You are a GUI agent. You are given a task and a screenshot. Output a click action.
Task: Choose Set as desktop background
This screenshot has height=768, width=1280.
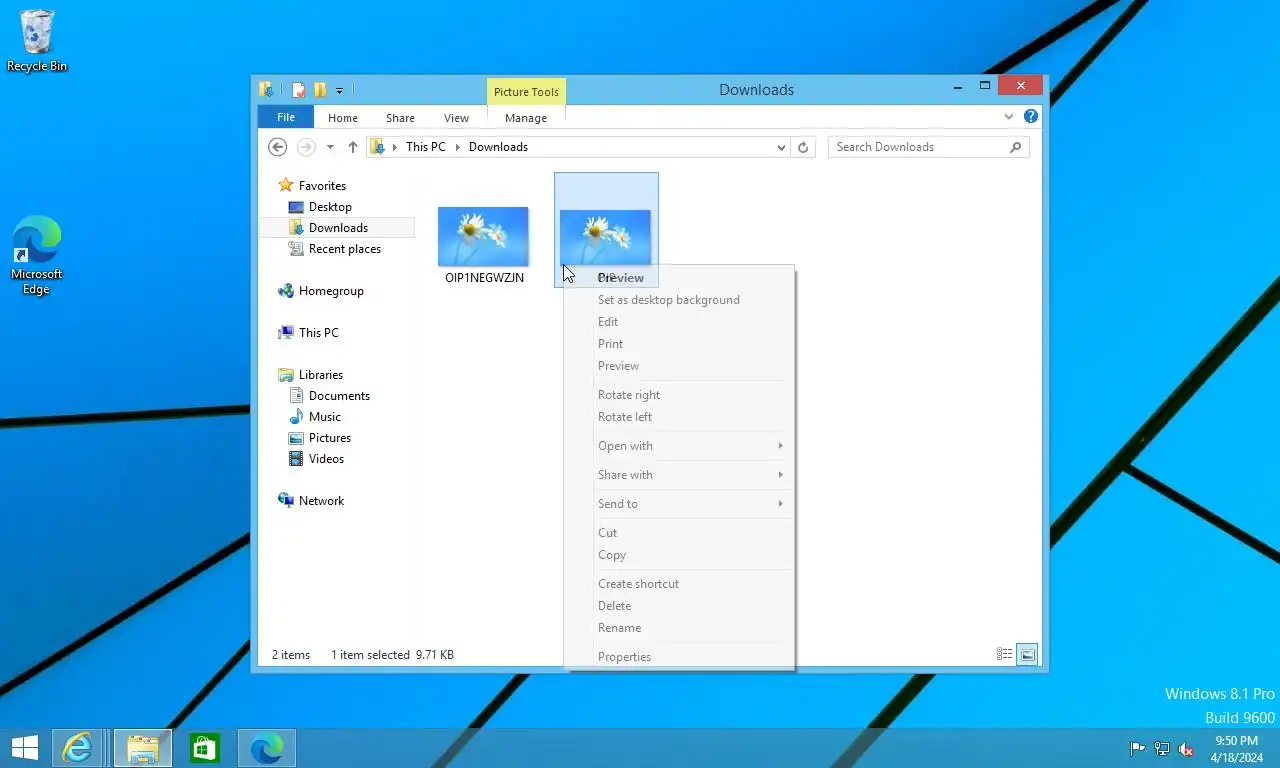(669, 300)
